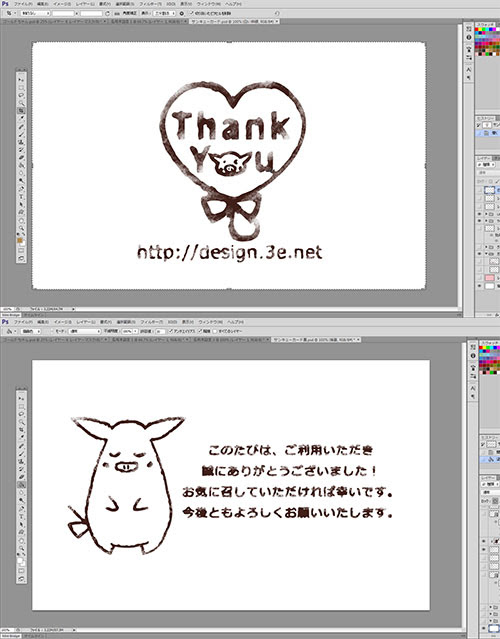
Task: Click 許容値 tolerance field in bottom options bar
Action: pos(160,331)
